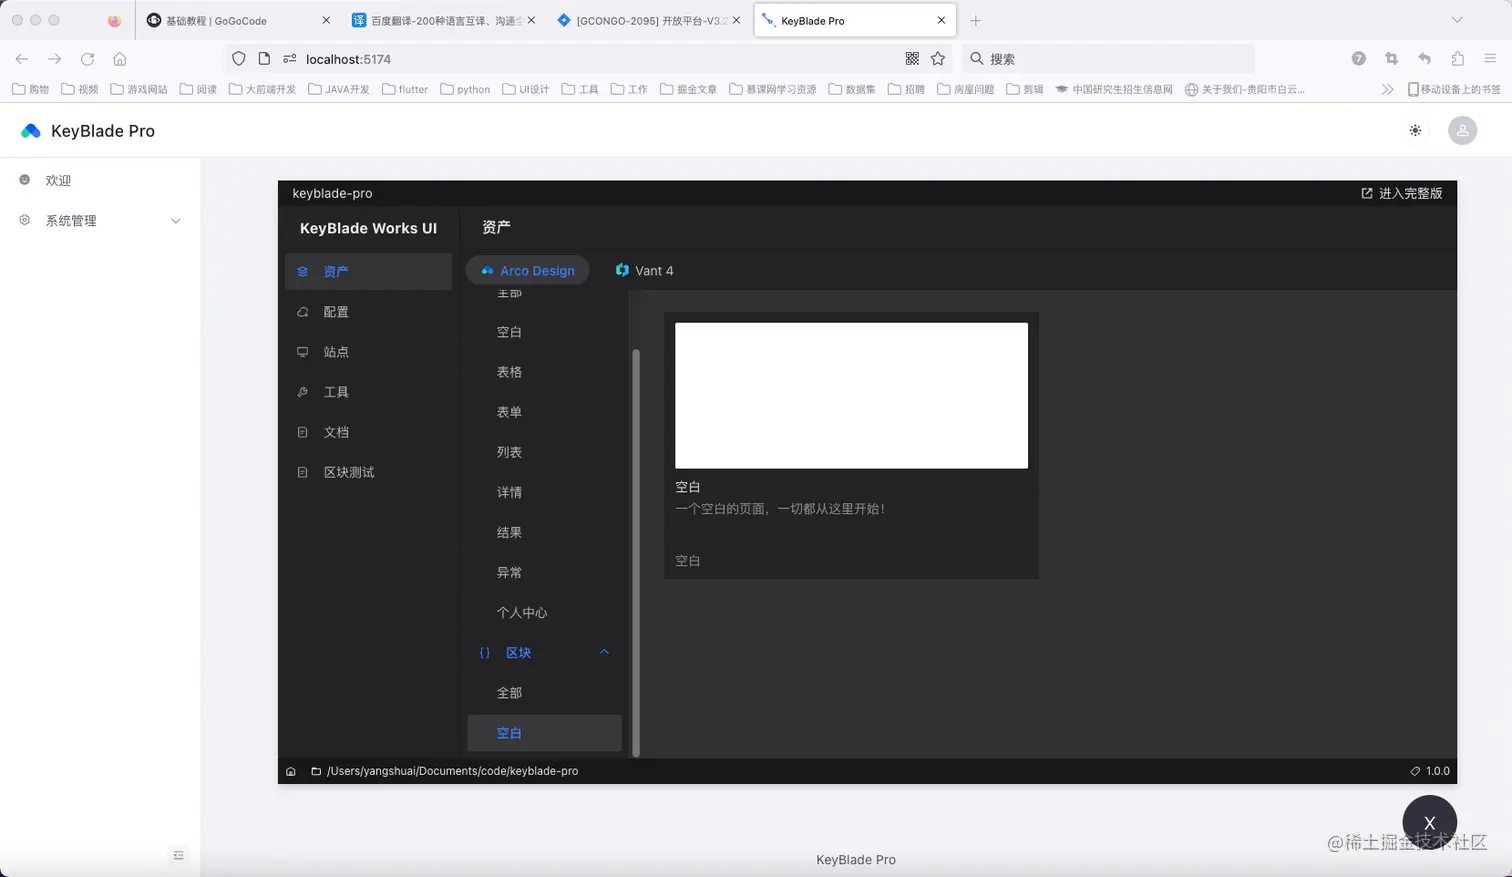Switch to the GCONGO-2095 开放平台 tab

(x=650, y=20)
